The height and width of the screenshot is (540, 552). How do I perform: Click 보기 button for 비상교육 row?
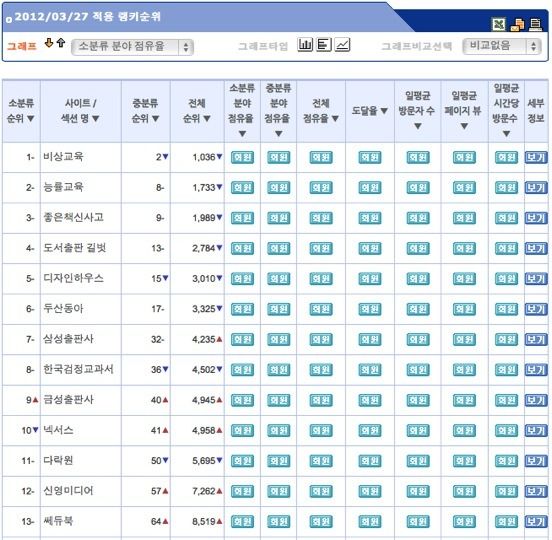[x=536, y=157]
